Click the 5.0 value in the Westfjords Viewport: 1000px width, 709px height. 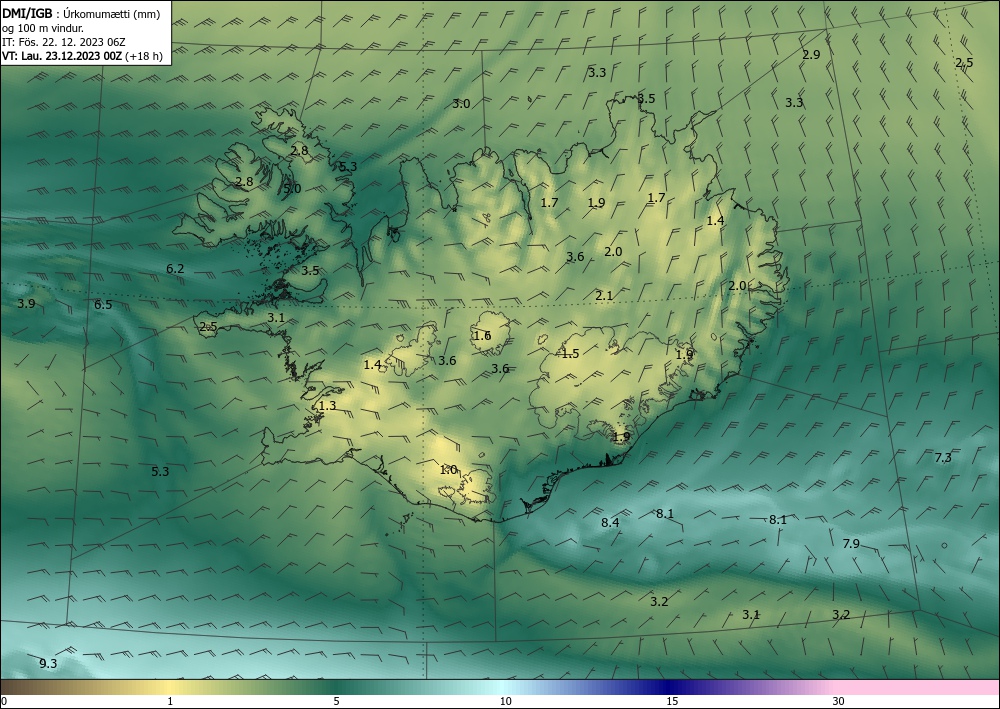coord(292,189)
